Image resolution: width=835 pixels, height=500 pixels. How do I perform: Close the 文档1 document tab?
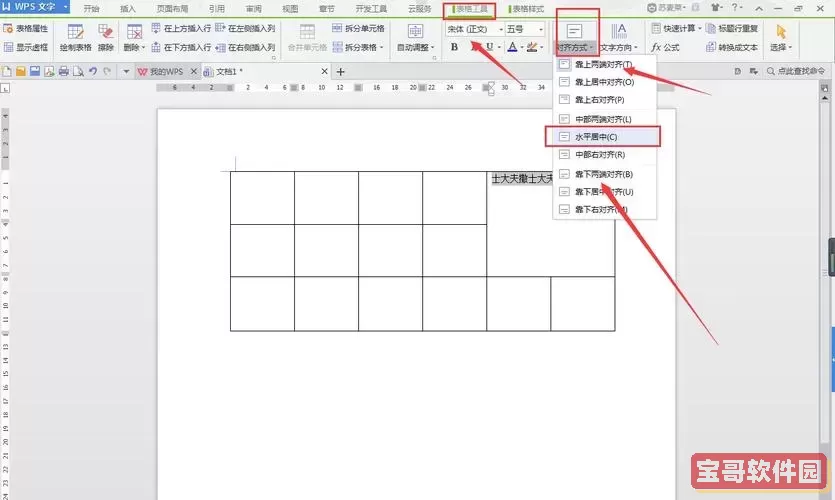pyautogui.click(x=324, y=71)
